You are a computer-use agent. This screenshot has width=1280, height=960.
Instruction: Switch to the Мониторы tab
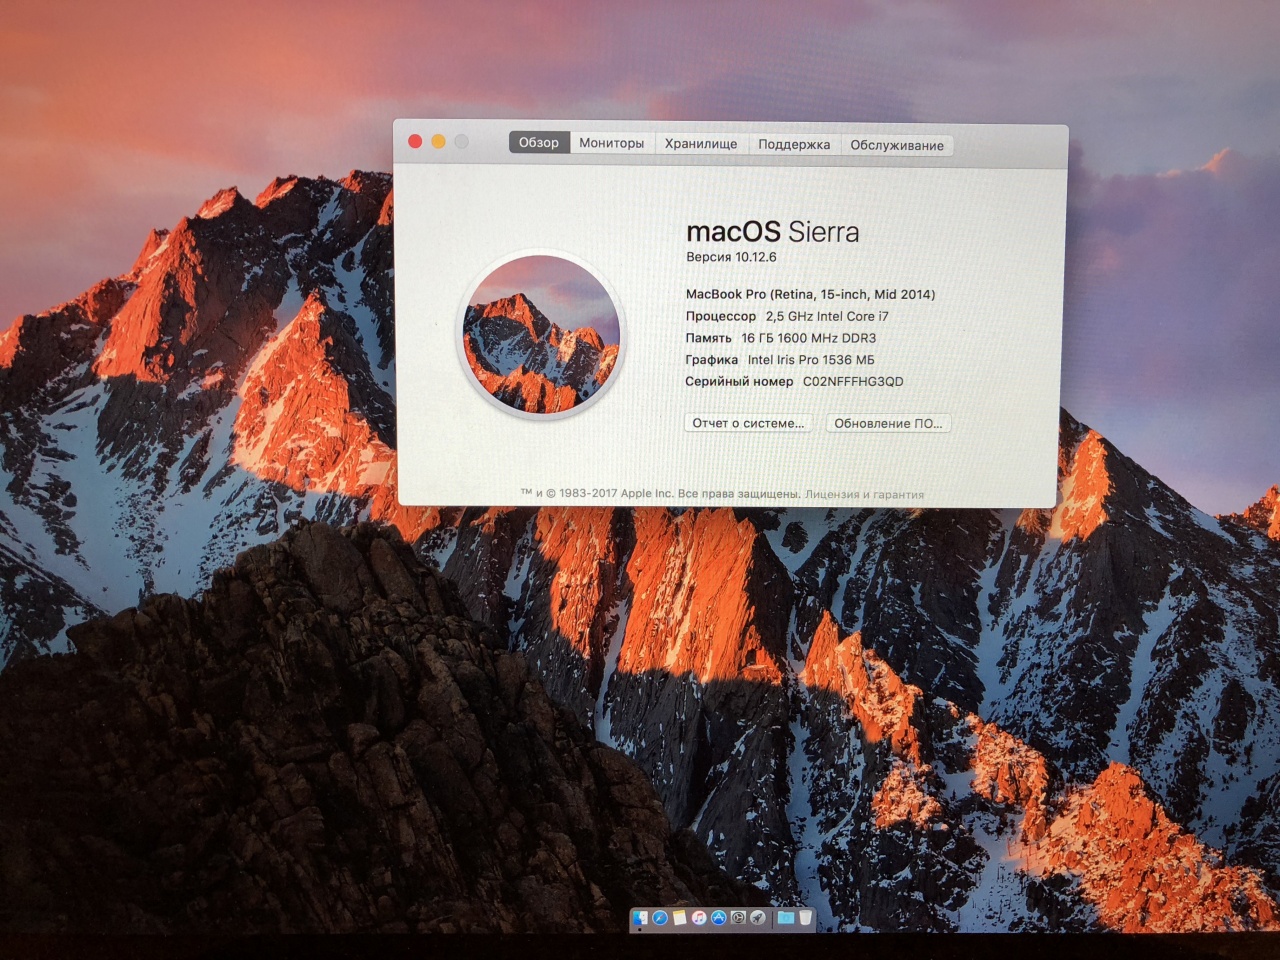611,144
